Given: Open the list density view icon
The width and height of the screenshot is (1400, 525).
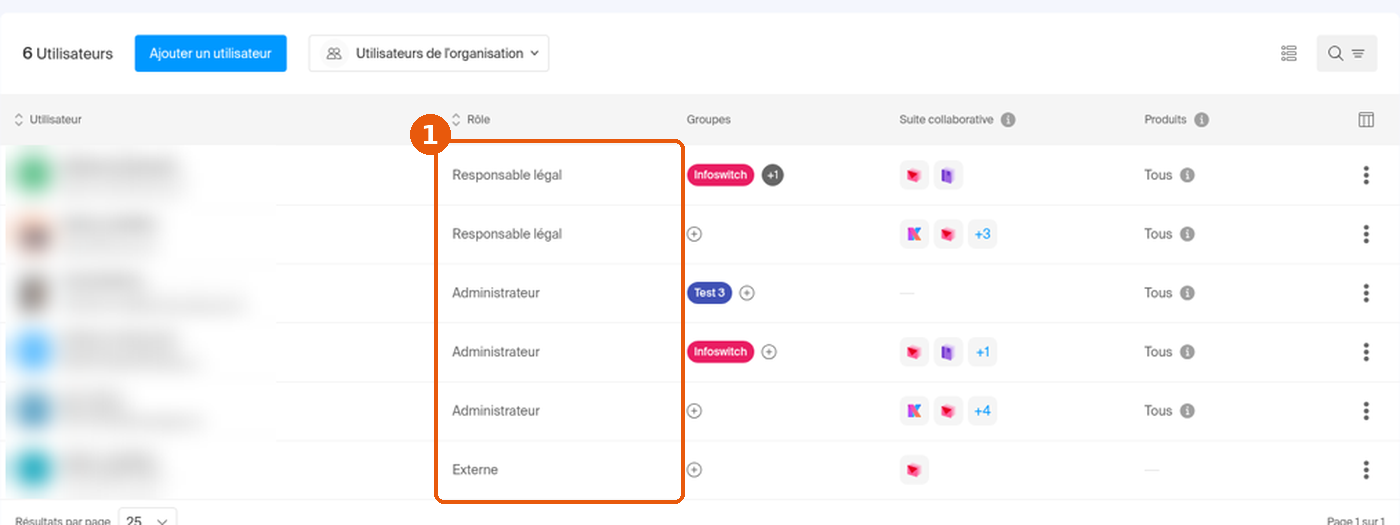Looking at the screenshot, I should click(x=1289, y=53).
